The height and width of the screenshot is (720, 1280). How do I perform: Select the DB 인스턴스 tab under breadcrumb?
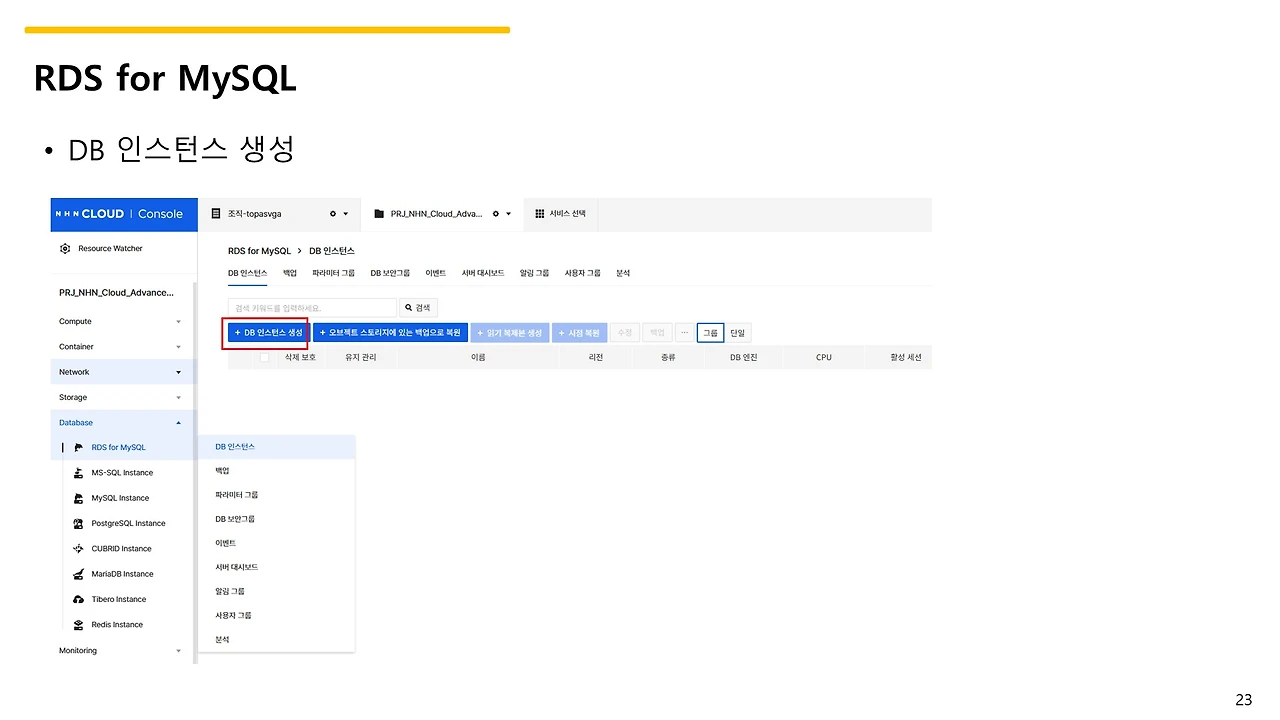(x=247, y=273)
